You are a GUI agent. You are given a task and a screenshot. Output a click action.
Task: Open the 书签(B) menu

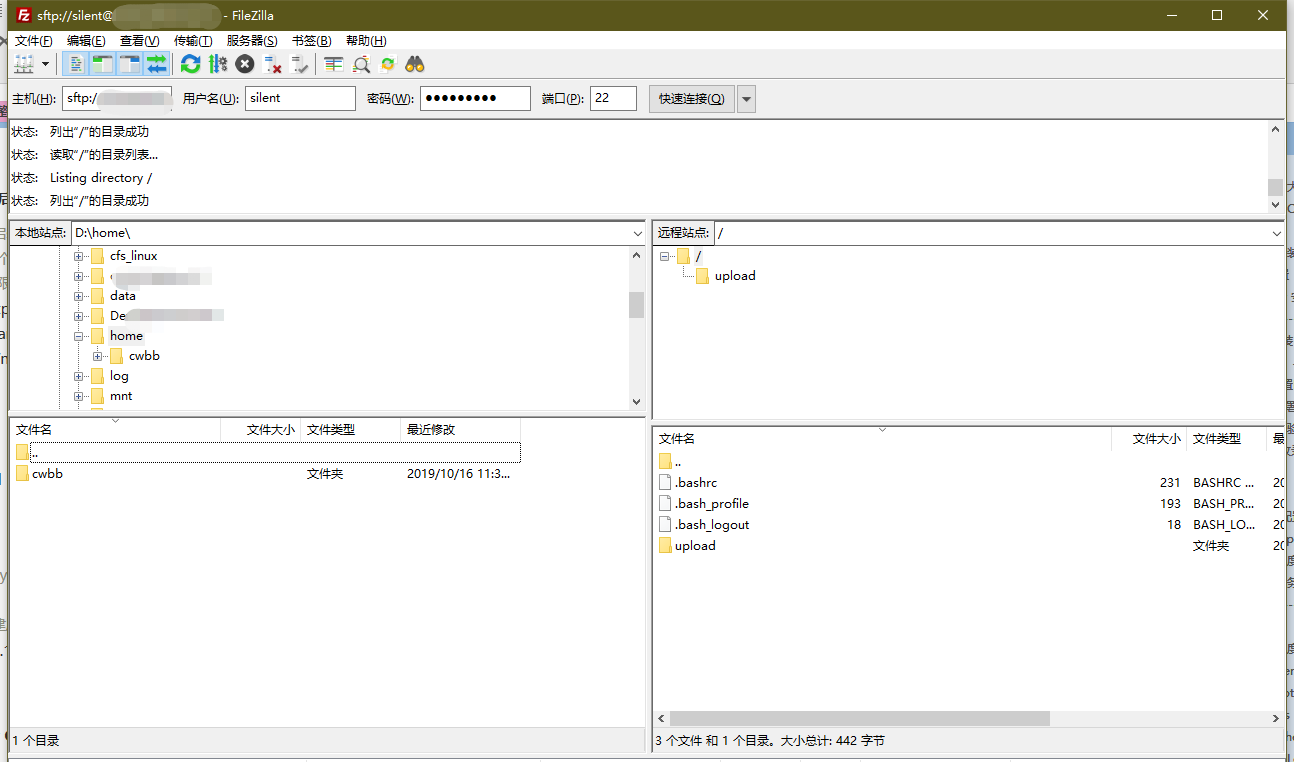pos(311,41)
